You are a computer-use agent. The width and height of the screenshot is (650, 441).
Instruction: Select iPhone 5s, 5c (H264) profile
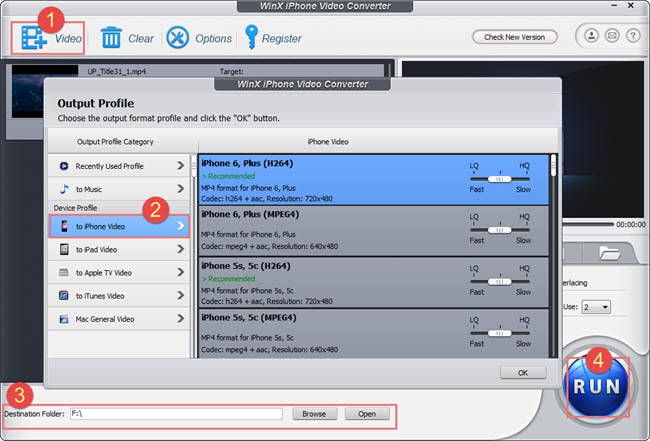374,282
